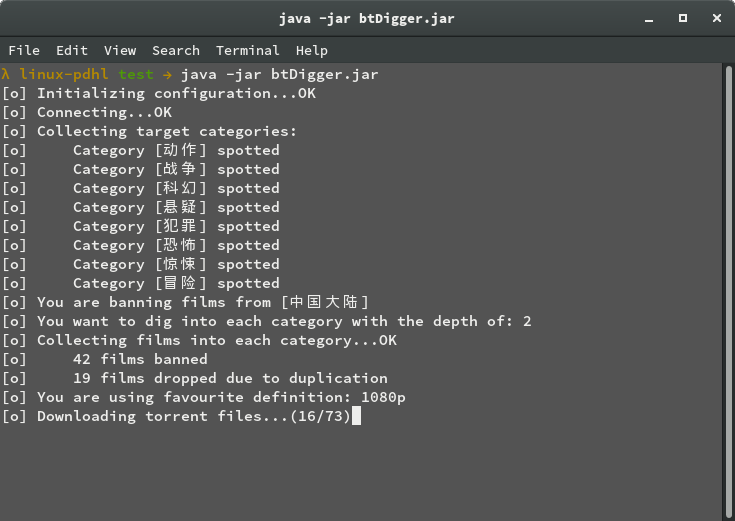Click the vertical scrollbar of the terminal
This screenshot has height=521, width=735.
(729, 291)
